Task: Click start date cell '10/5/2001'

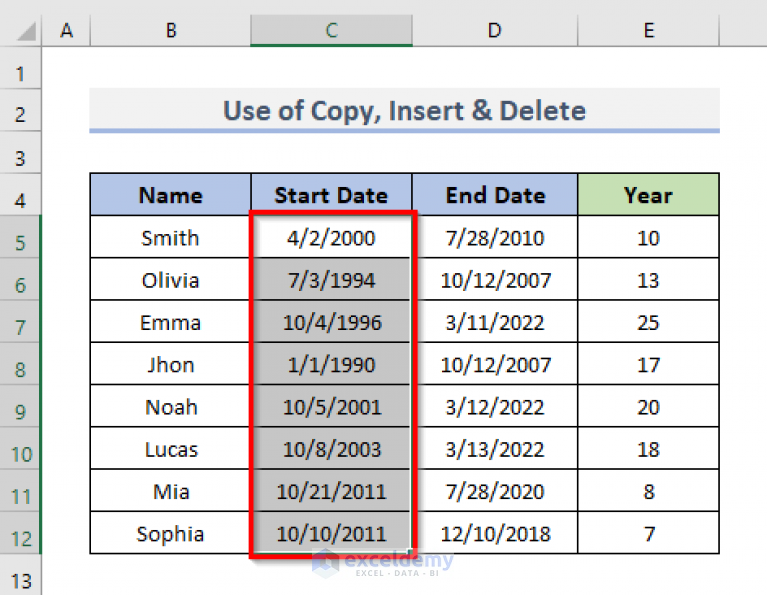Action: pyautogui.click(x=331, y=407)
